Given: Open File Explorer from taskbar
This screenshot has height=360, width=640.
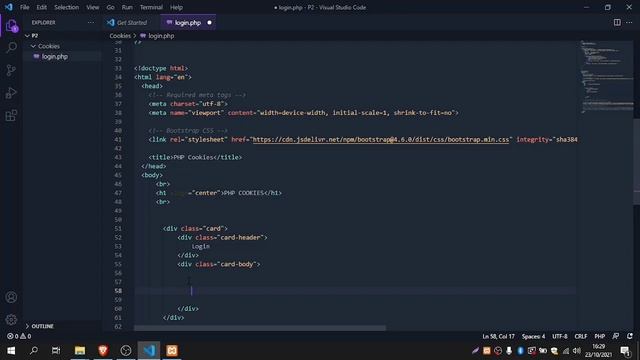Looking at the screenshot, I should point(80,351).
